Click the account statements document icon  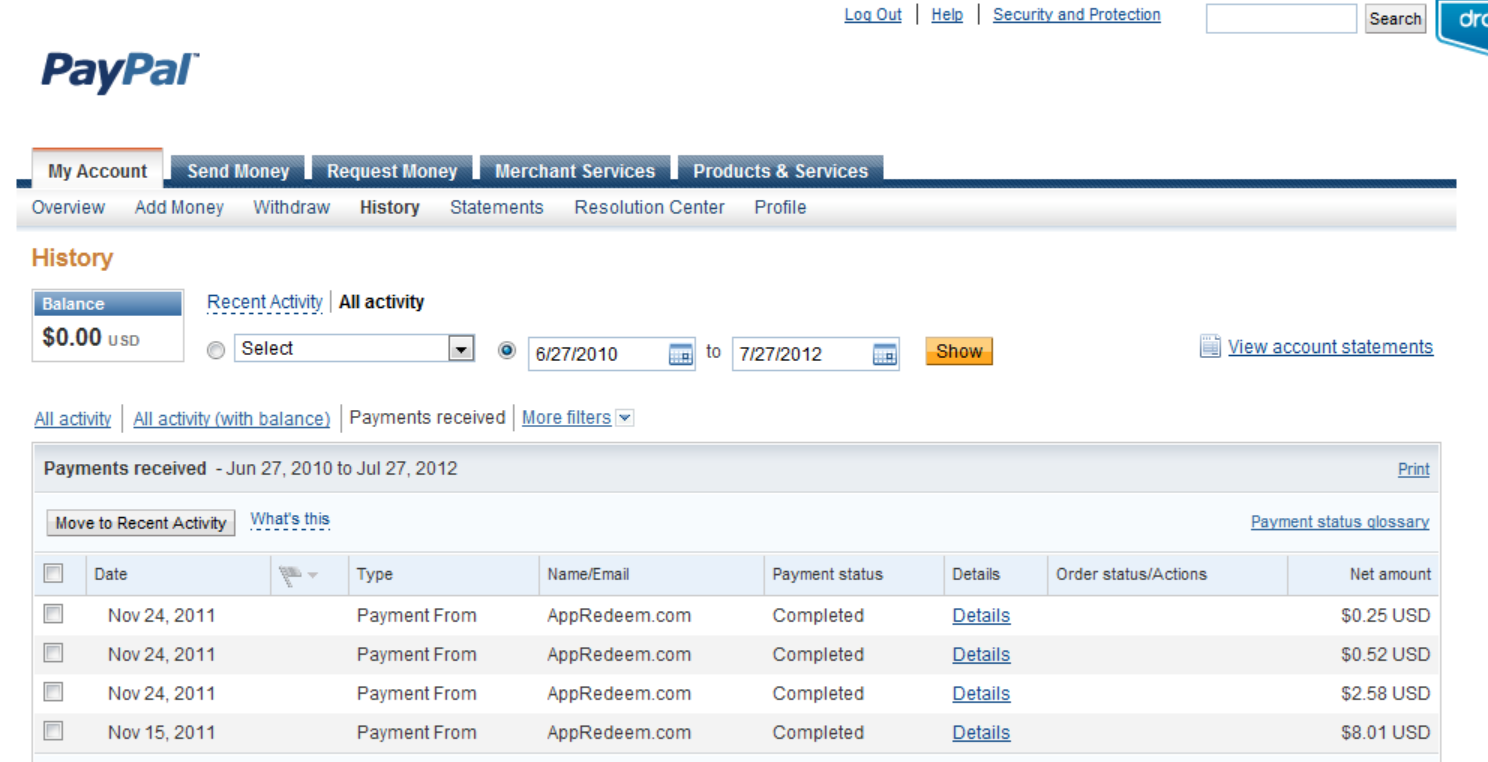click(x=1210, y=347)
